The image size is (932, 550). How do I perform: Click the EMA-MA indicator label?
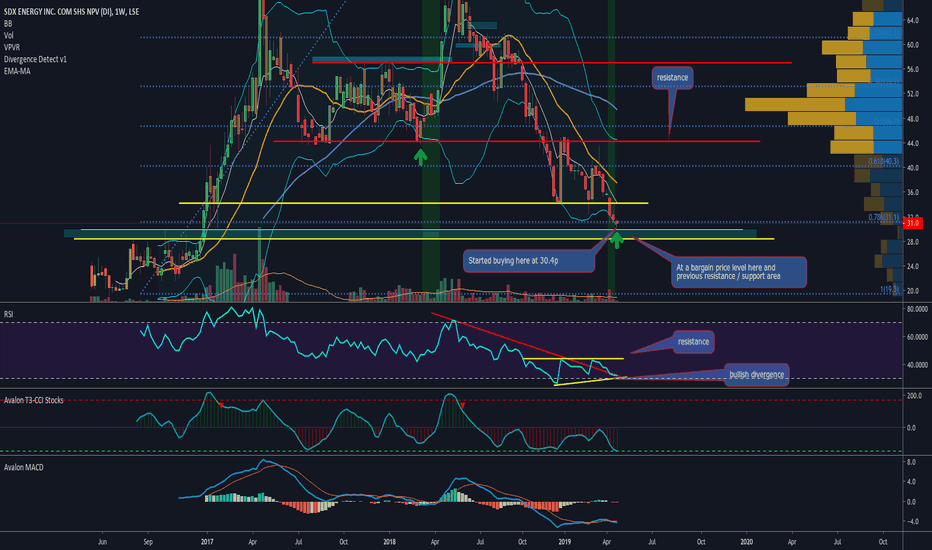(x=17, y=71)
